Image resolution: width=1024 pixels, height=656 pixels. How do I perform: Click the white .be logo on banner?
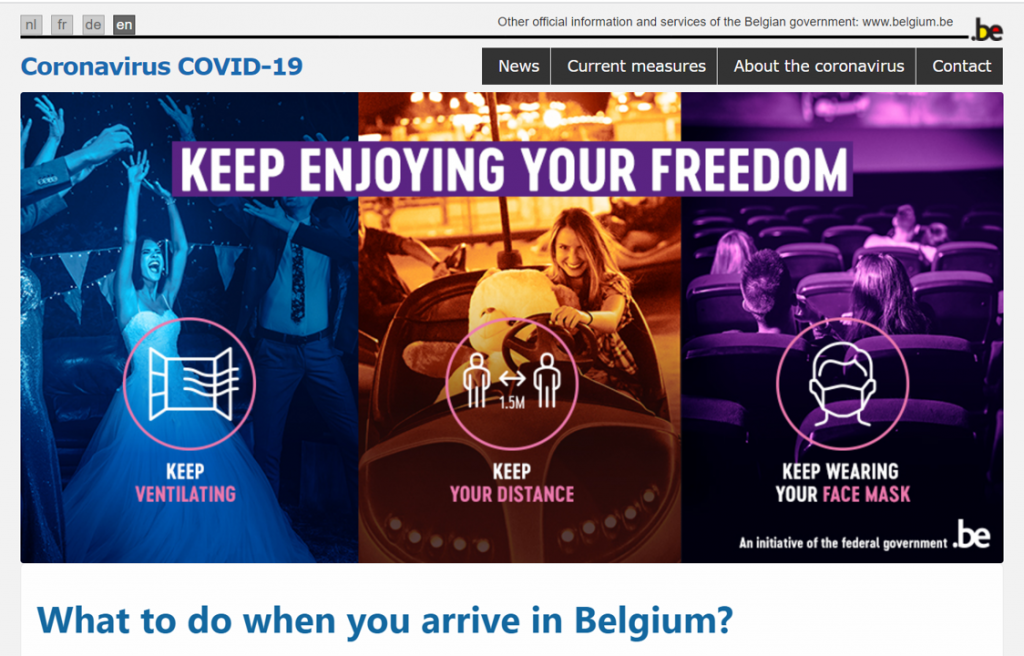[972, 535]
